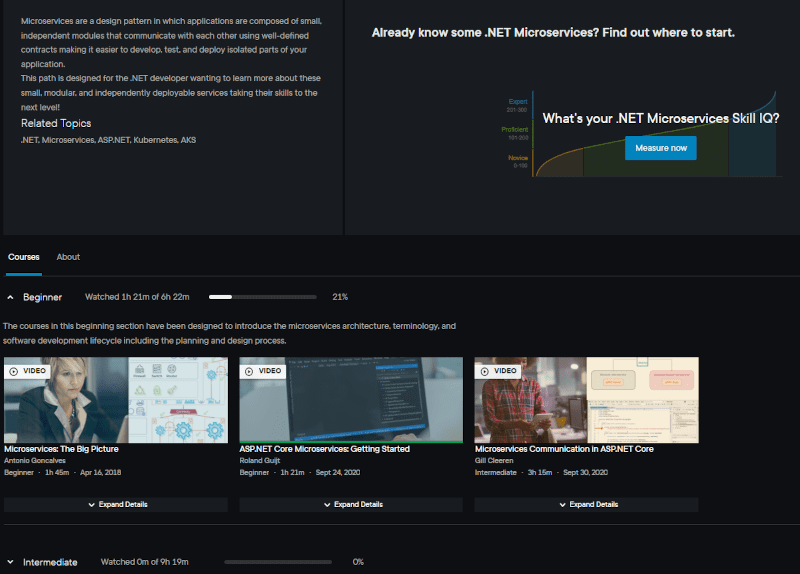The width and height of the screenshot is (800, 574).
Task: Open ASP.NET Core Microservices: Getting Started thumbnail
Action: (351, 400)
